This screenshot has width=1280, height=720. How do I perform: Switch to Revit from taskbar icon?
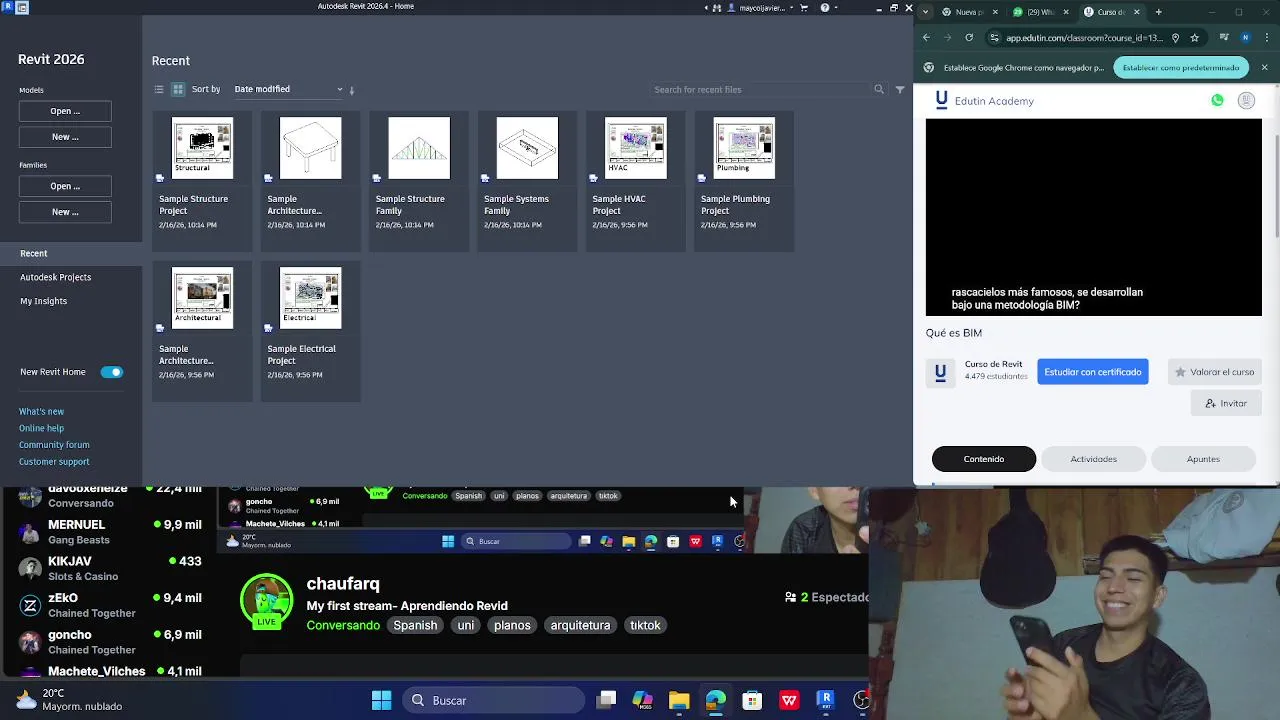(x=825, y=700)
